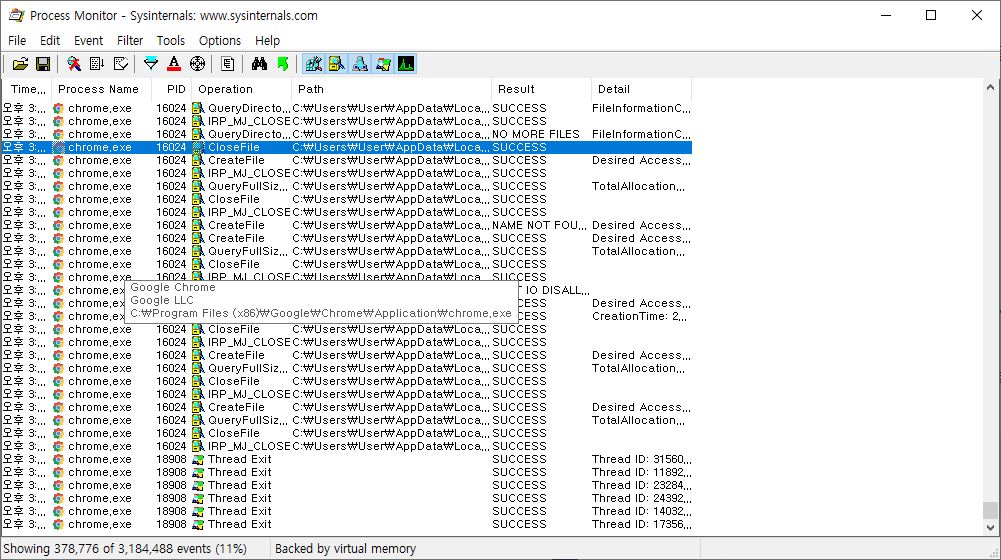This screenshot has width=1001, height=560.
Task: Click the Process Name column header
Action: (x=98, y=89)
